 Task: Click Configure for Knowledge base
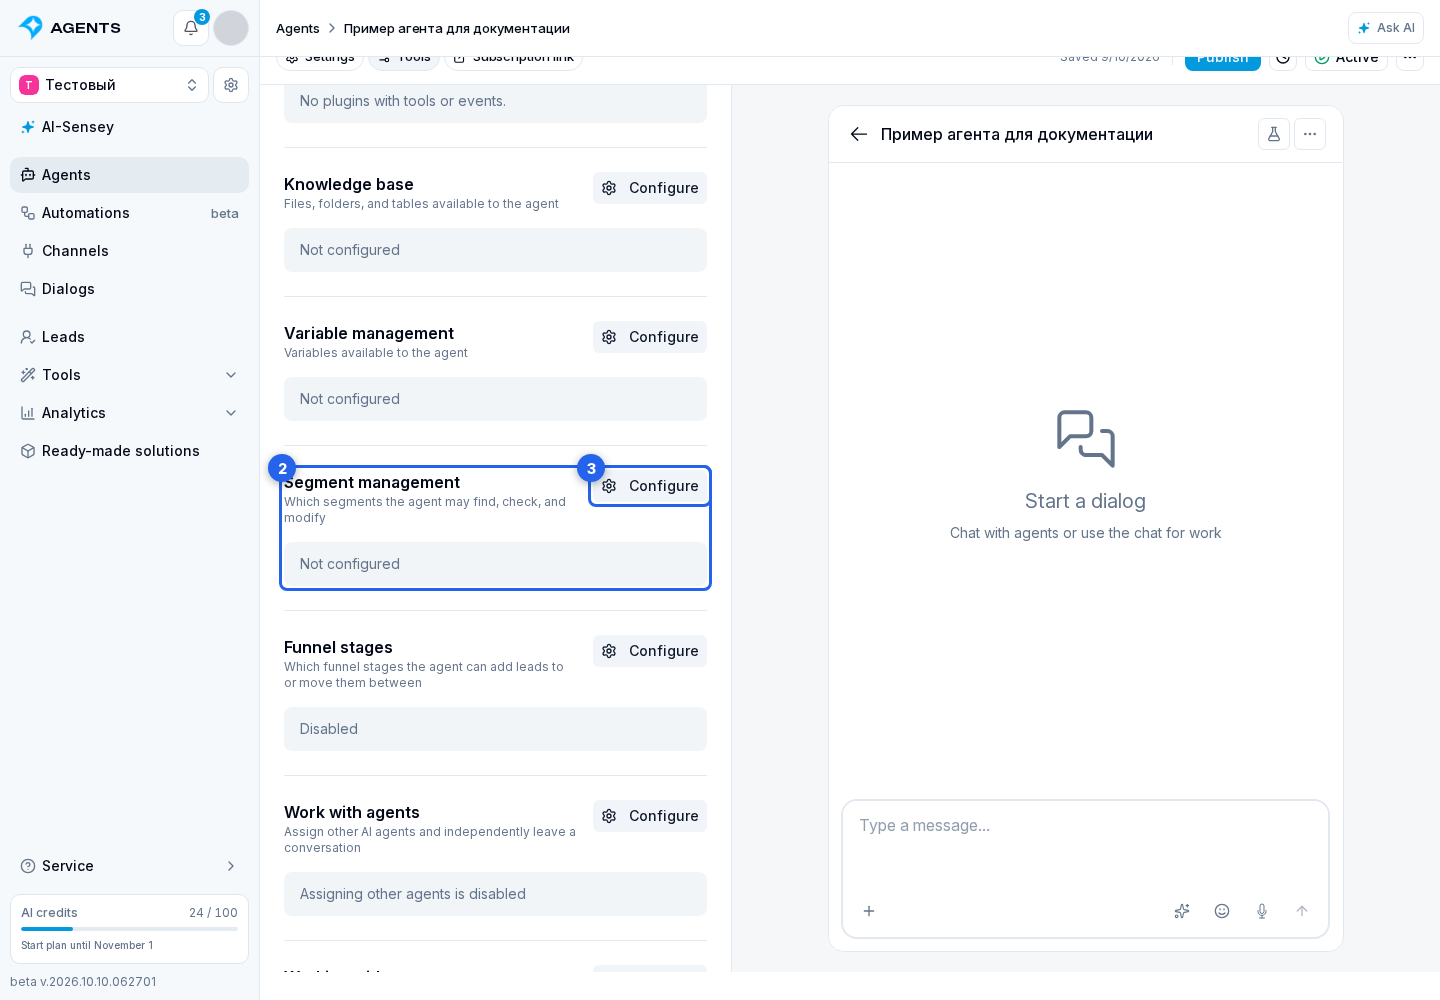pos(650,188)
